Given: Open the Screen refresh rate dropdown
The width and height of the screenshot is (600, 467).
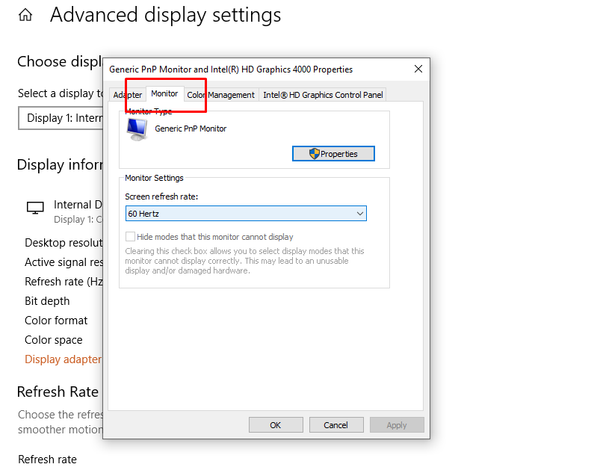Looking at the screenshot, I should coord(245,213).
